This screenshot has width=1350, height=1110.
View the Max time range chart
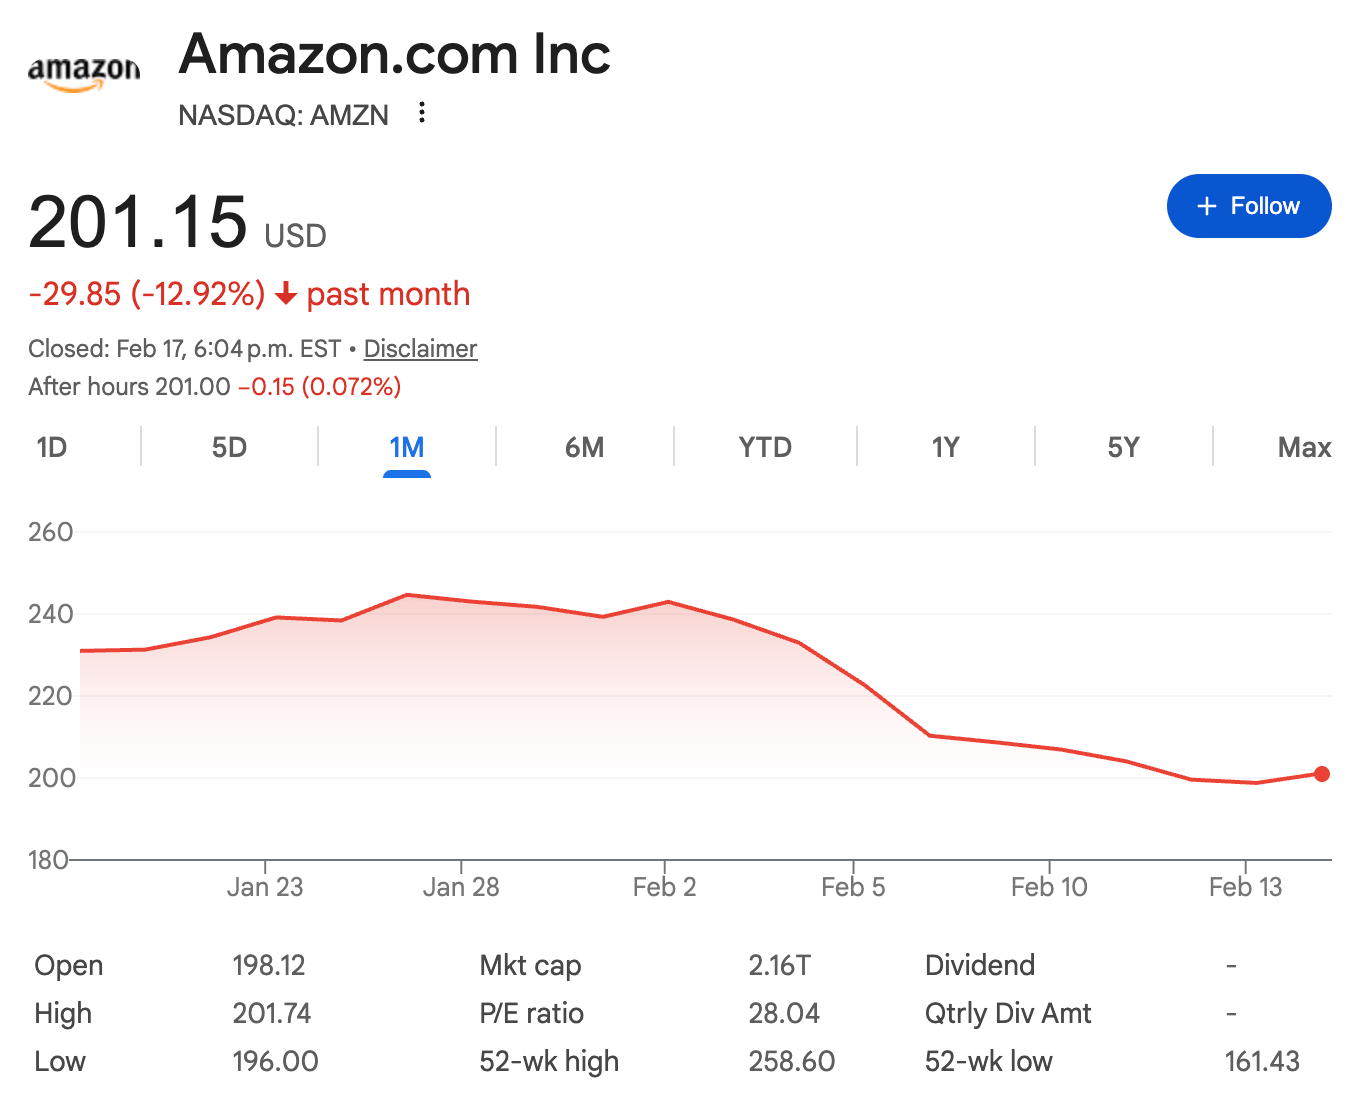point(1304,447)
